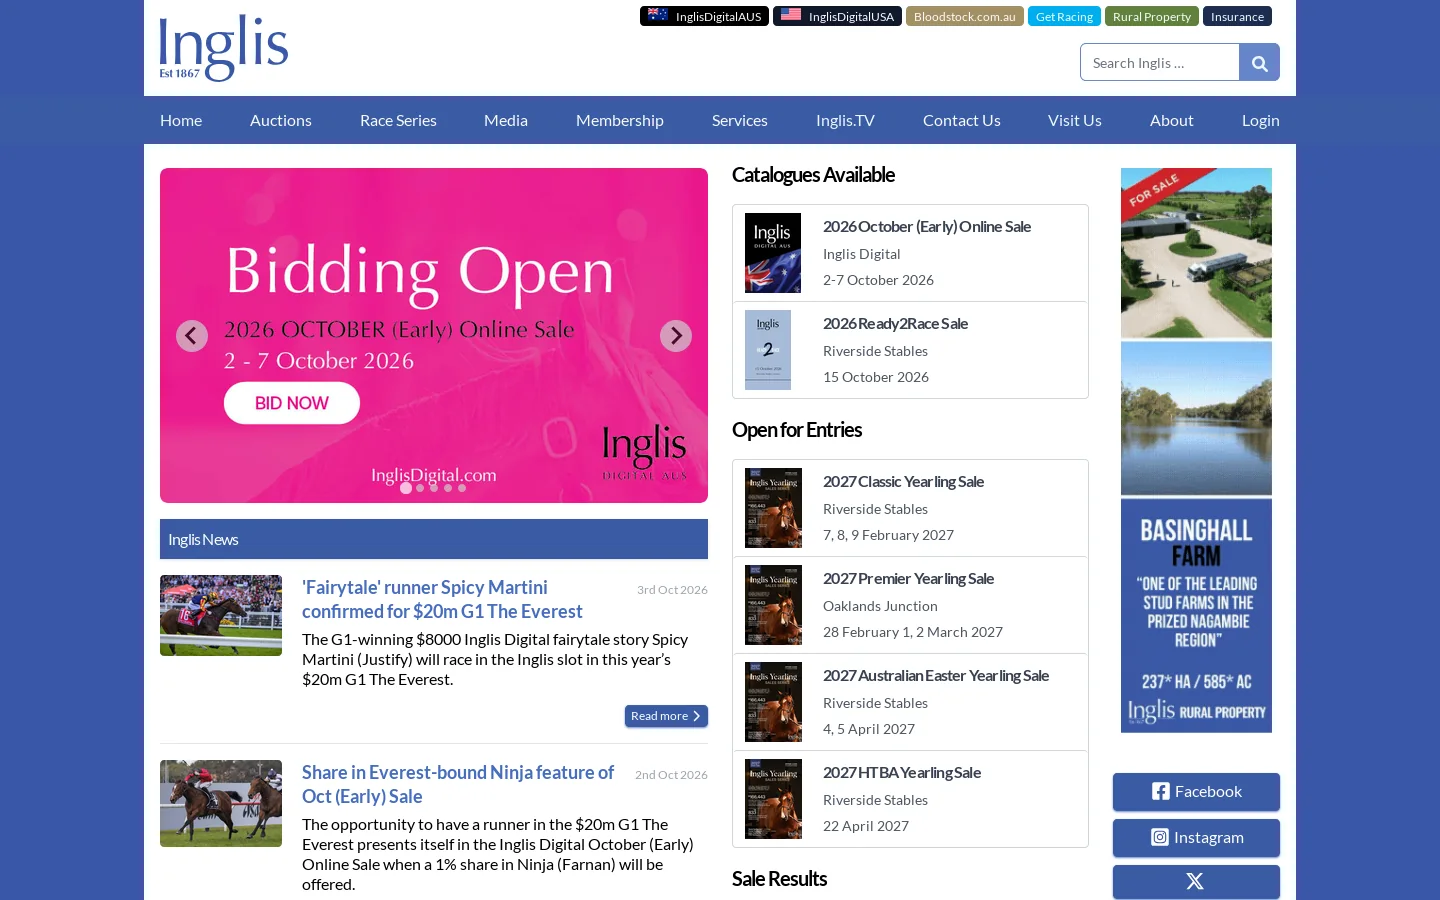The height and width of the screenshot is (900, 1440).
Task: Open the Instagram page button
Action: pyautogui.click(x=1196, y=837)
